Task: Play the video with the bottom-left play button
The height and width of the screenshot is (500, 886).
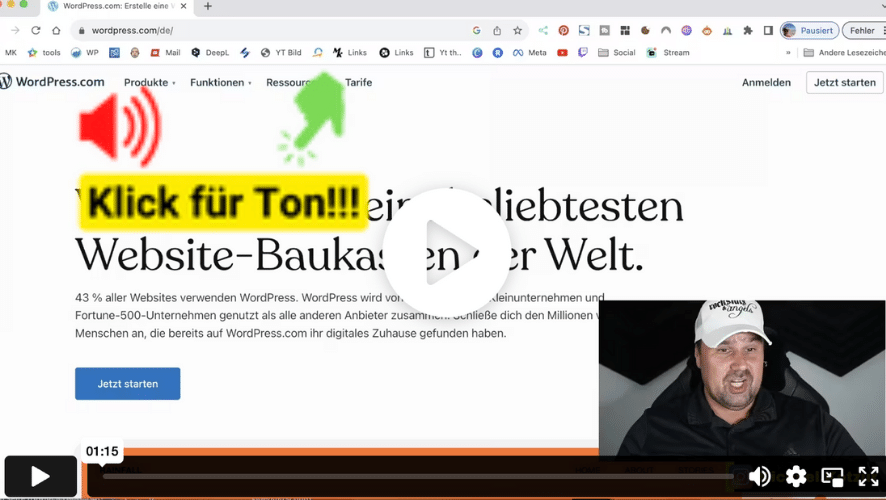Action: tap(40, 476)
